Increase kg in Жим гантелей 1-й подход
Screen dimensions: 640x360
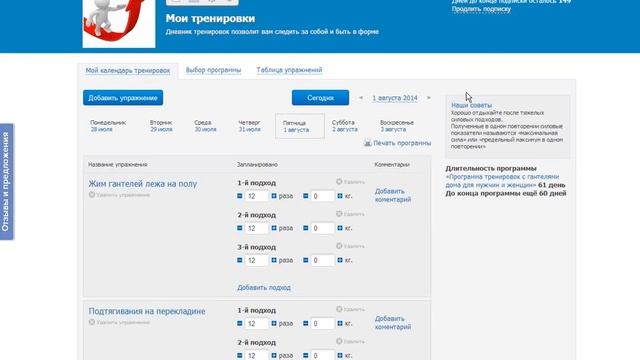click(x=340, y=196)
